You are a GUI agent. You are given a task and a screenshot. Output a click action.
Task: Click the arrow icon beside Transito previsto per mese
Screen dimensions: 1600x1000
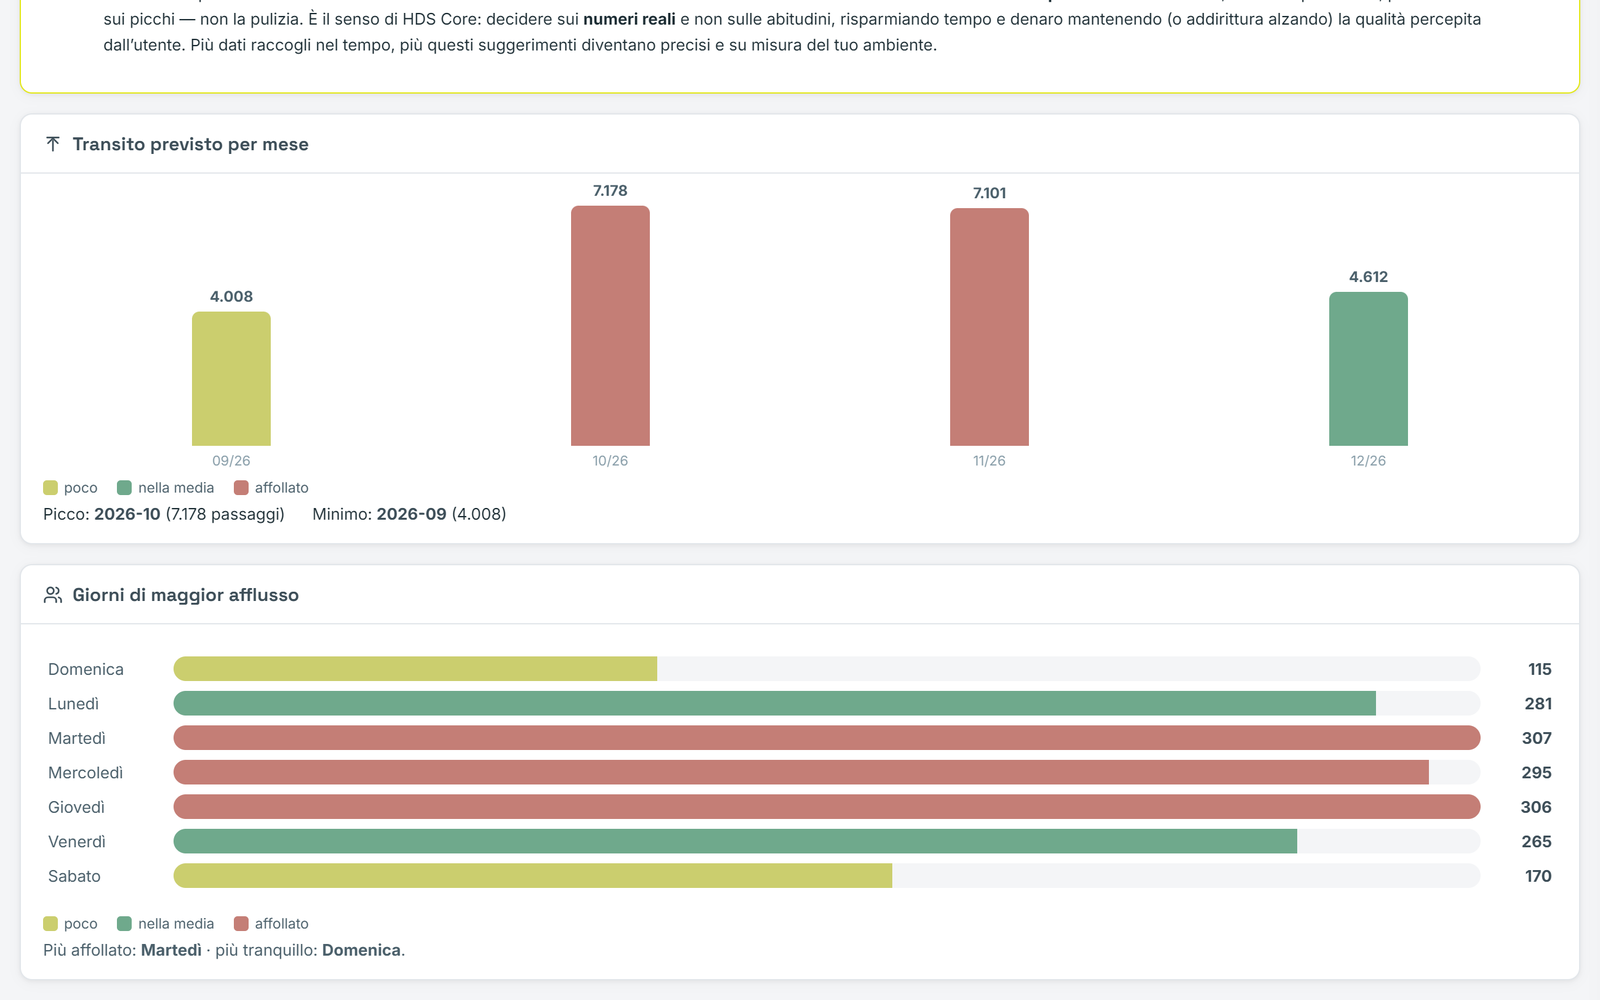click(x=53, y=144)
